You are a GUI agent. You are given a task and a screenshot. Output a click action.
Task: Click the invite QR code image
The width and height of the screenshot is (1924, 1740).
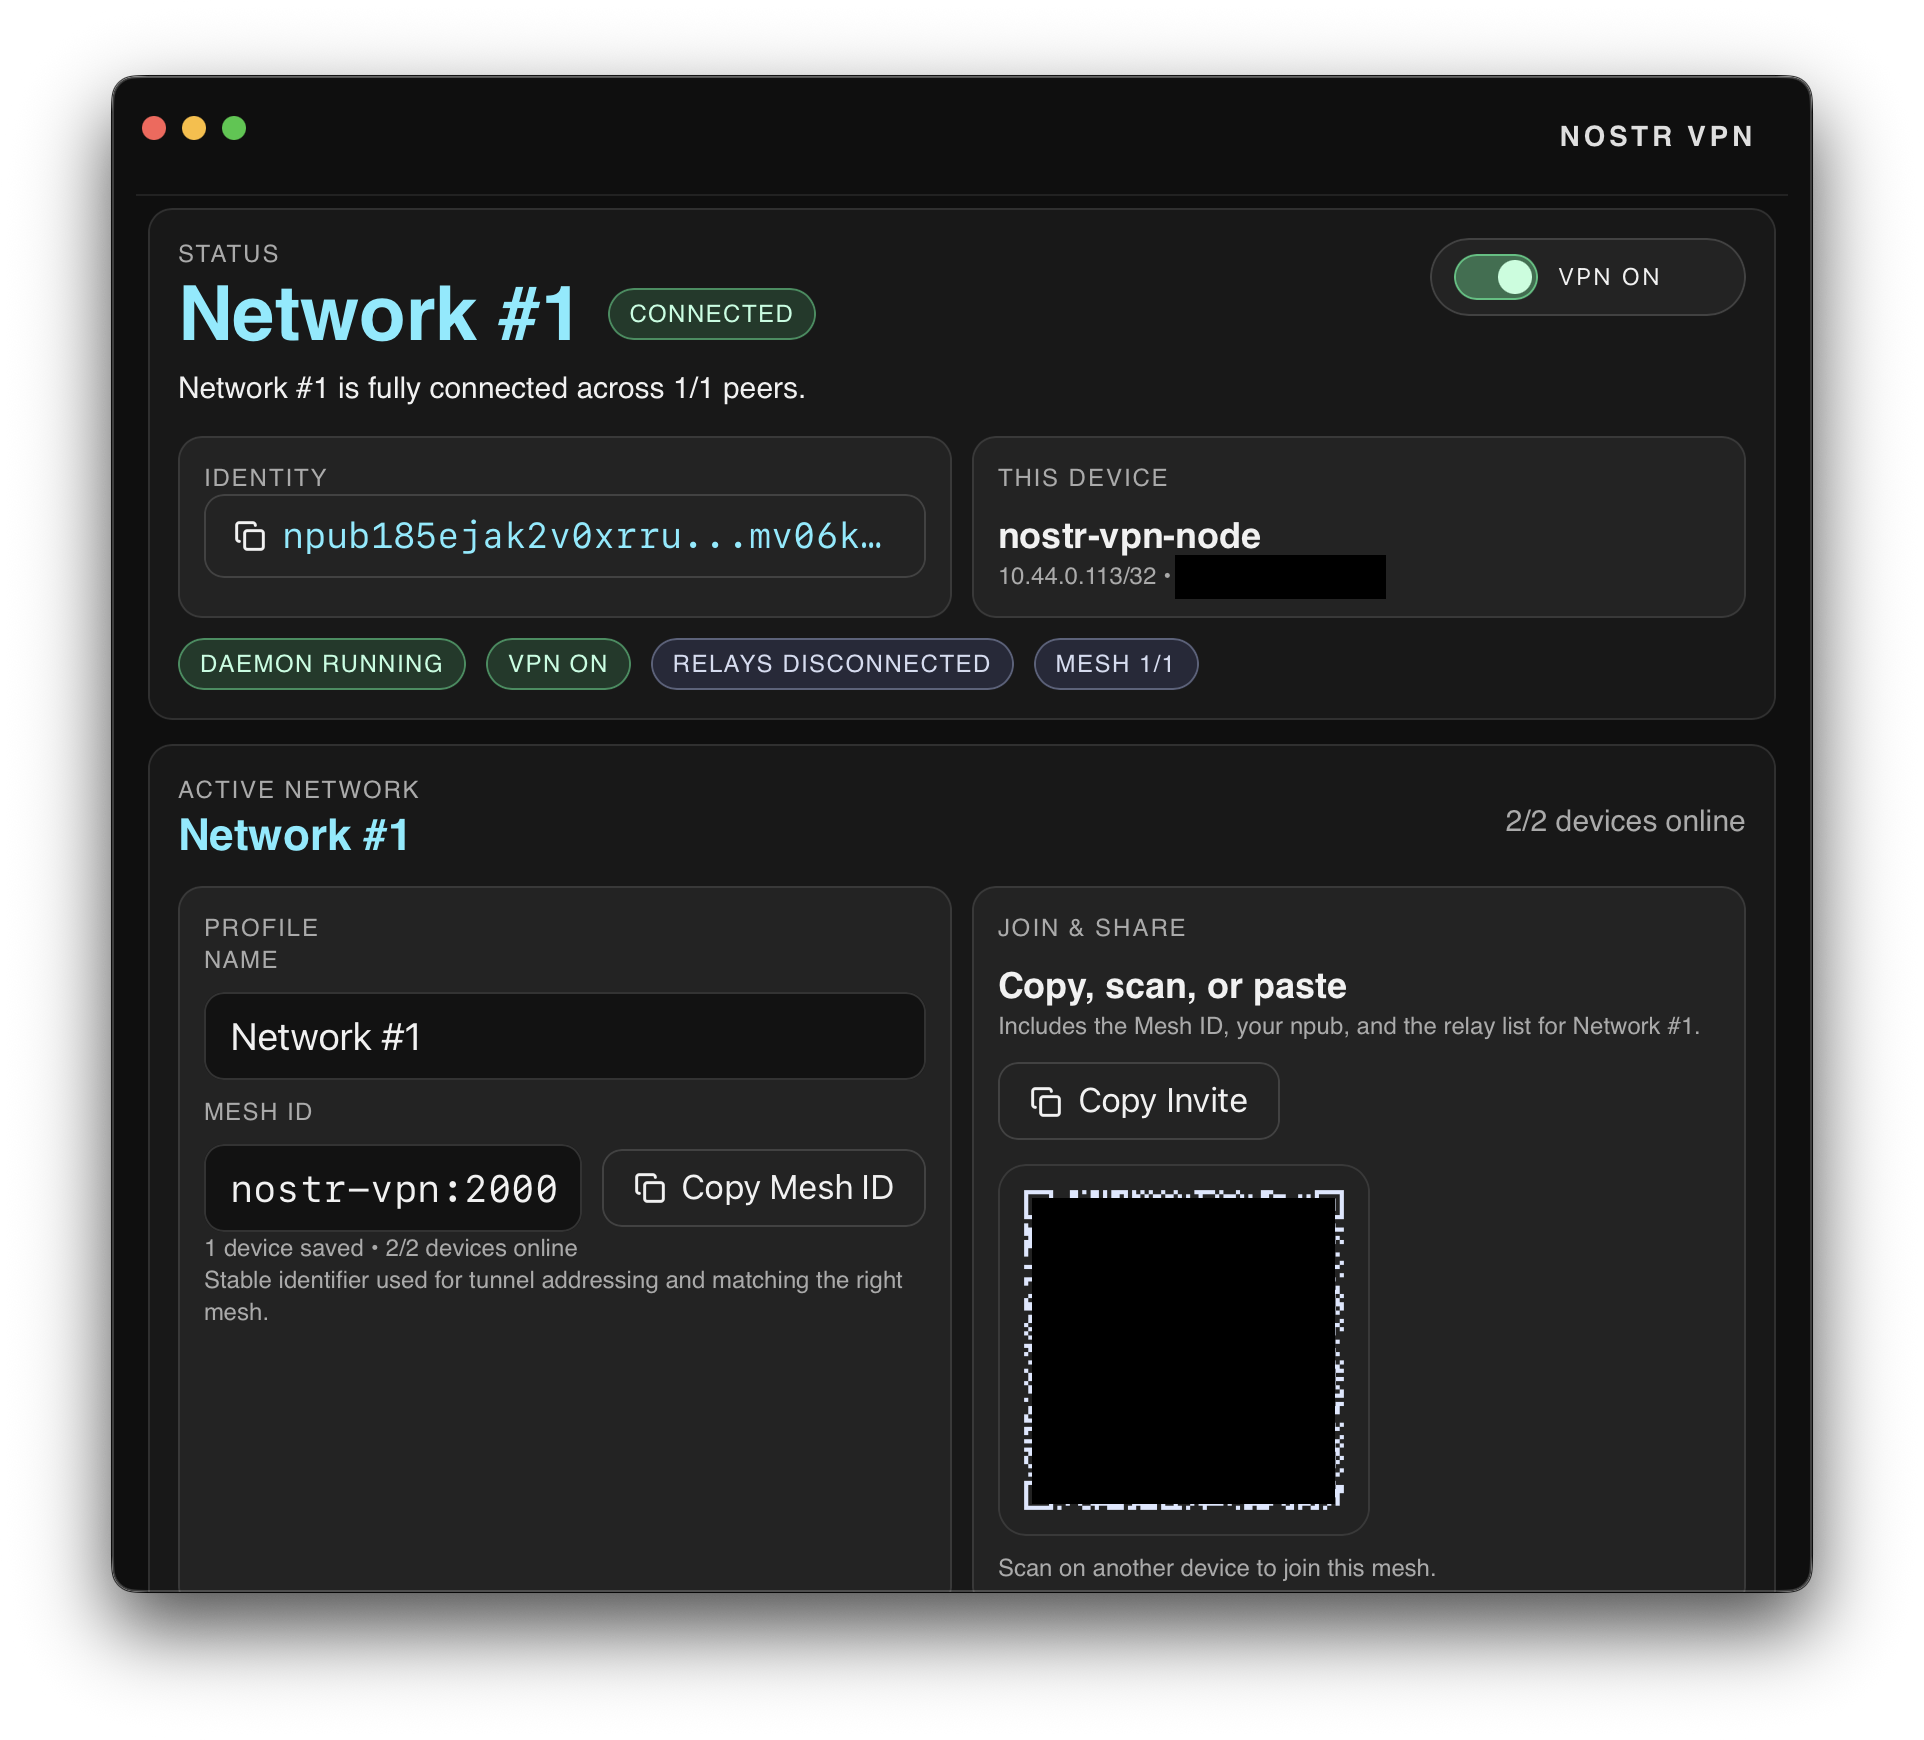(1183, 1349)
